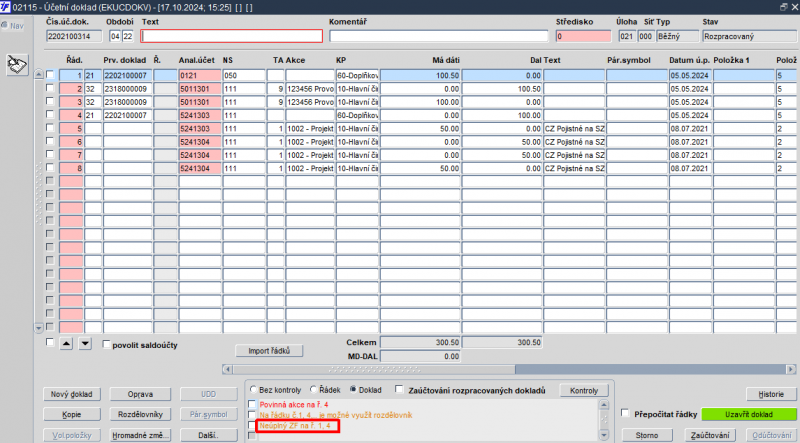Screen dimensions: 800x443
Task: Move row up with the up arrow button
Action: click(66, 343)
